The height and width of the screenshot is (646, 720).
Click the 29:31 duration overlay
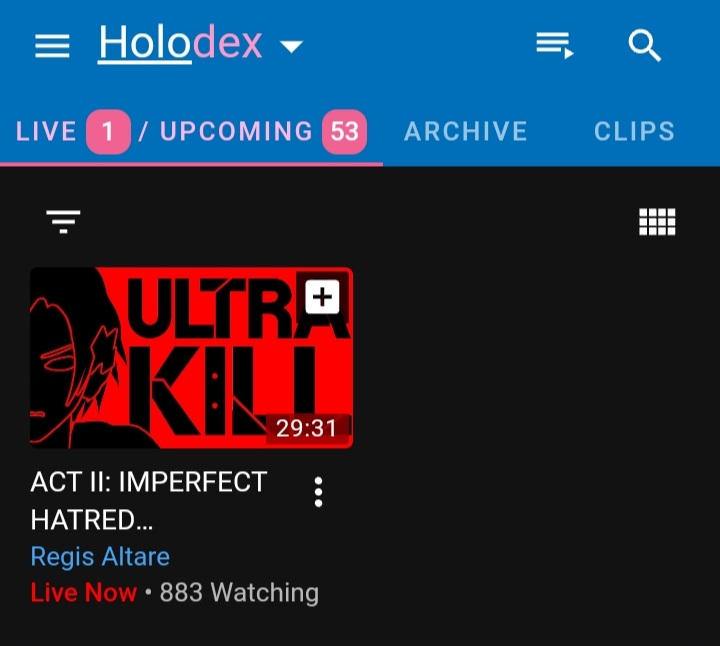pos(306,429)
